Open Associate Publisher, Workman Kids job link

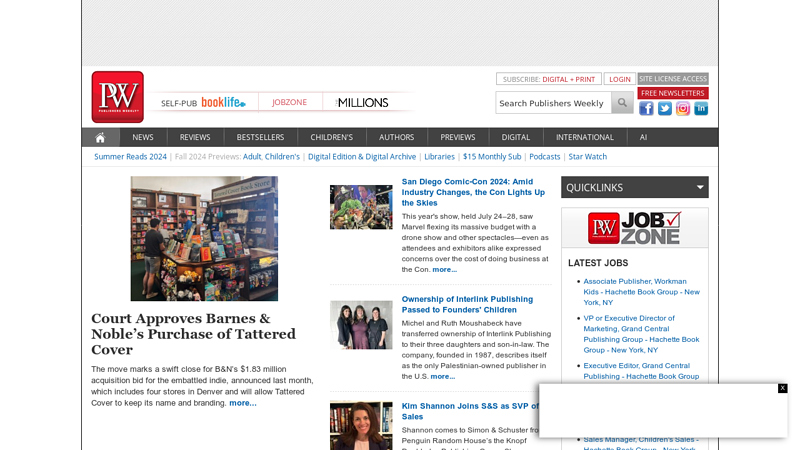coord(641,292)
